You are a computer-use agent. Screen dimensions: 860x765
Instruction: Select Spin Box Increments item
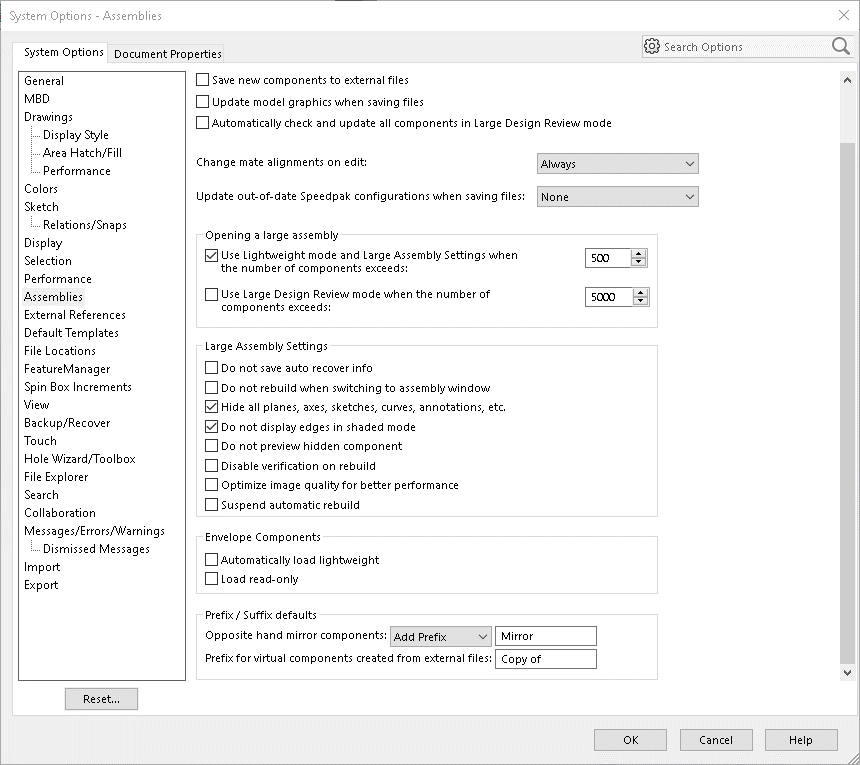pyautogui.click(x=78, y=387)
